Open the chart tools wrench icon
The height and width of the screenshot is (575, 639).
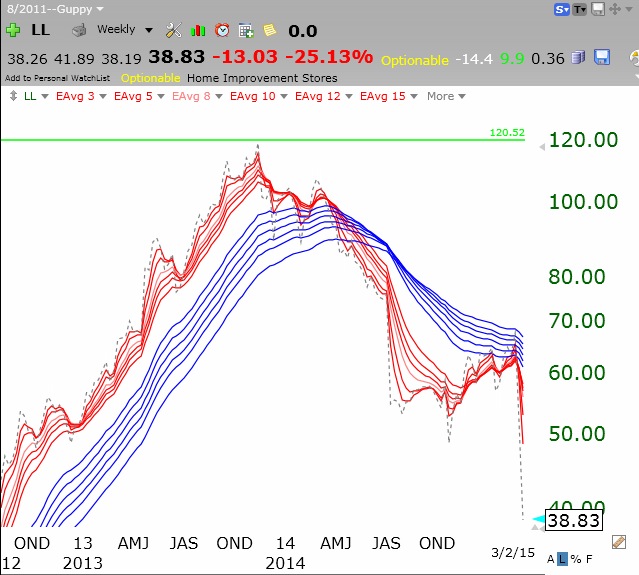pyautogui.click(x=174, y=31)
